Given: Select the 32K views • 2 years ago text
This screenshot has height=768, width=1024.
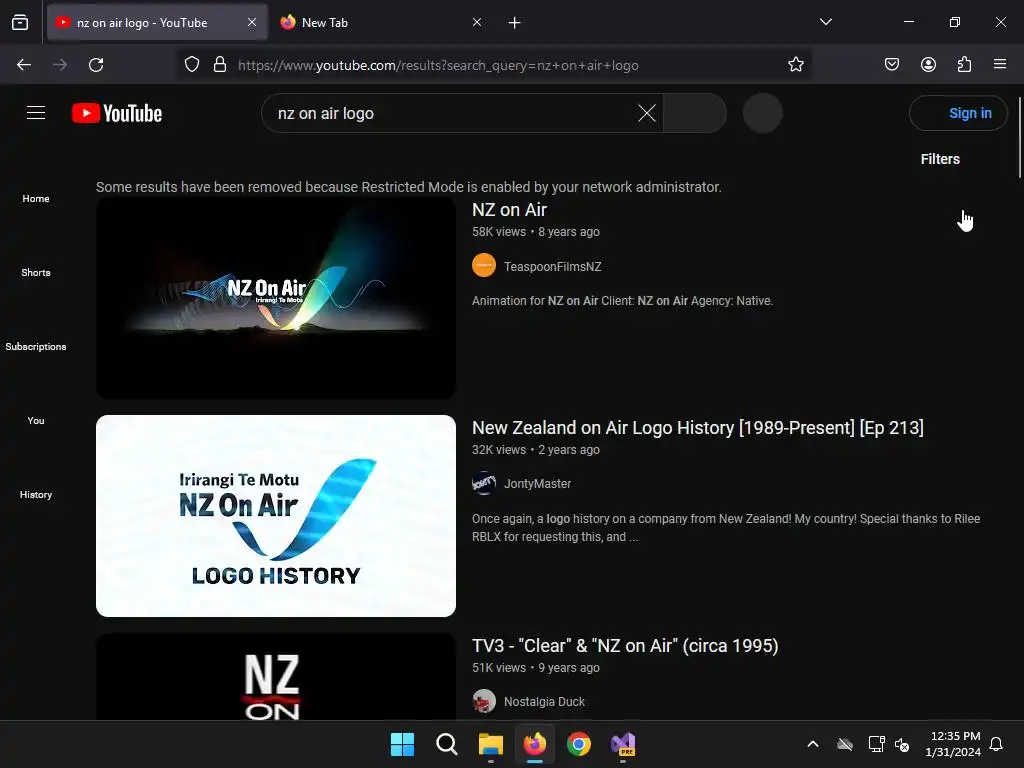Looking at the screenshot, I should pos(536,450).
